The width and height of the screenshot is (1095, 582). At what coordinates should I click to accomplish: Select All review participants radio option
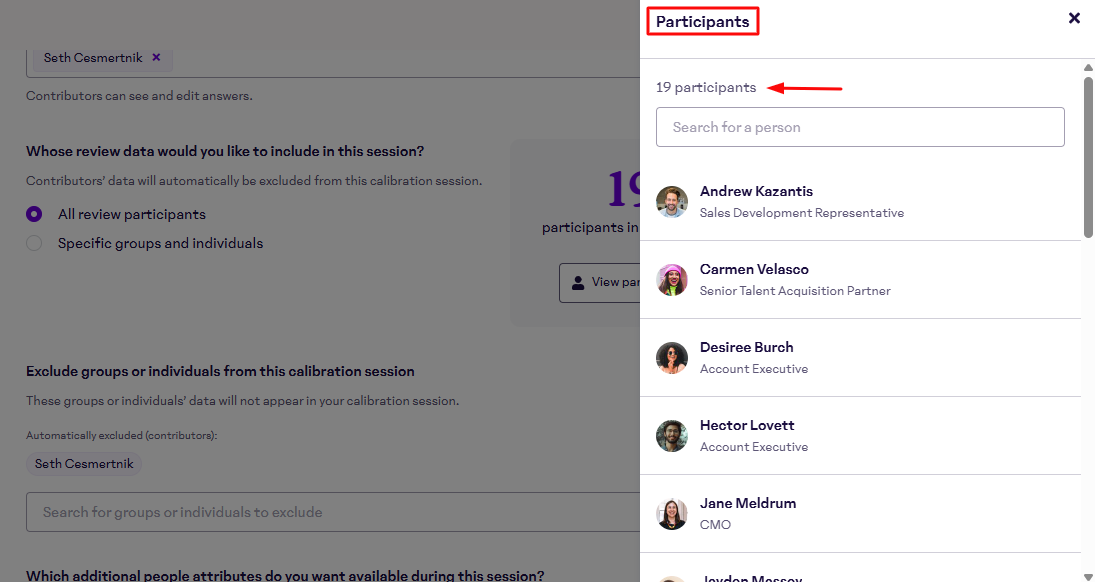coord(35,214)
